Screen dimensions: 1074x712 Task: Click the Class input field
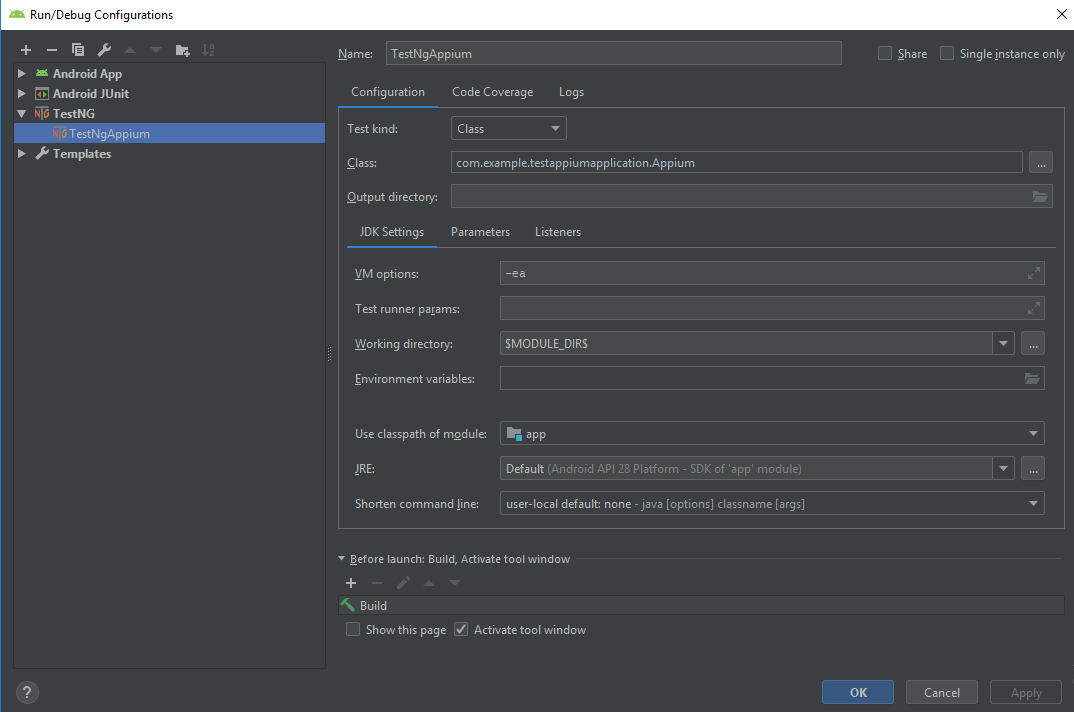coord(736,162)
